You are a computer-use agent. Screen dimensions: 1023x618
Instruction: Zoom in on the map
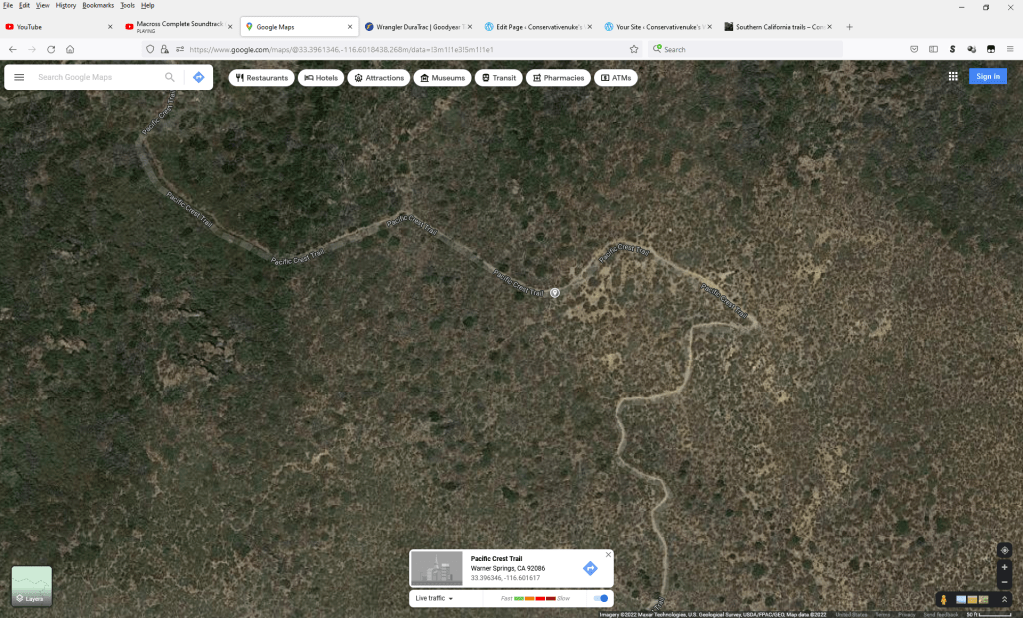(1004, 567)
